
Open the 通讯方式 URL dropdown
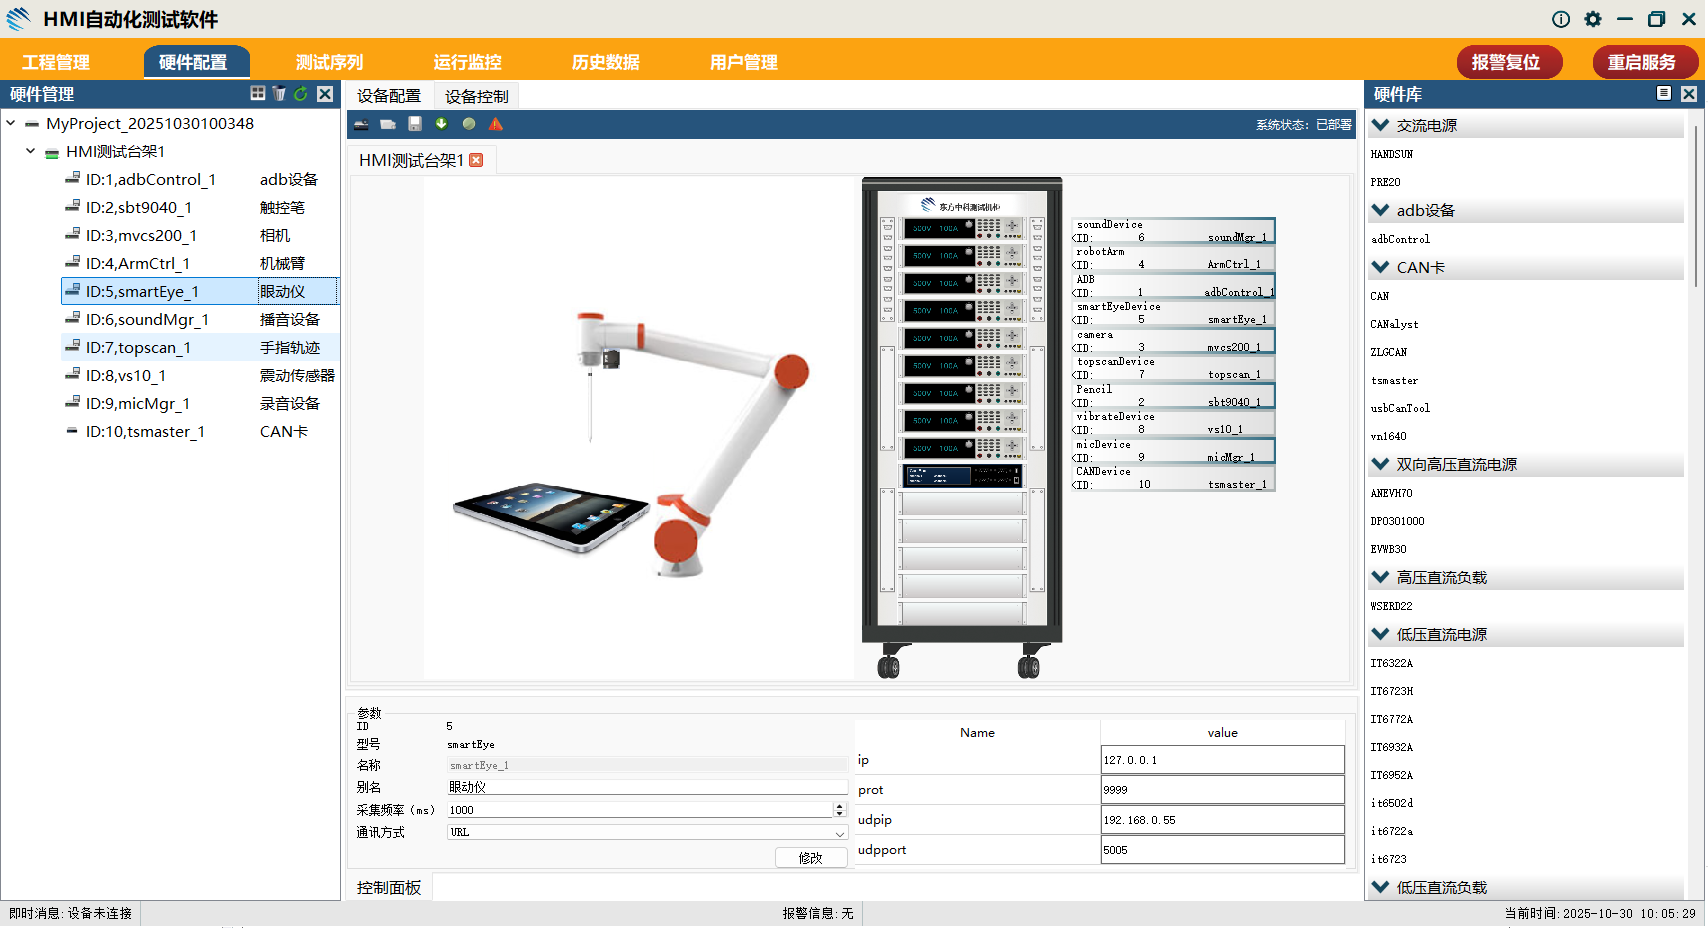pos(840,832)
